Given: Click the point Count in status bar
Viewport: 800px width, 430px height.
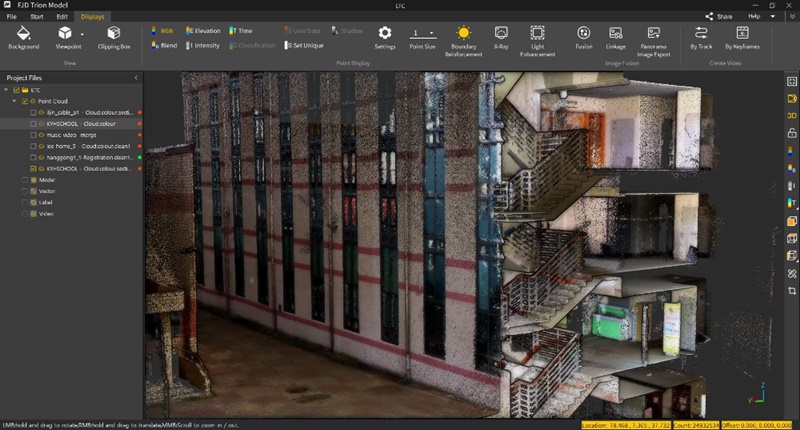Looking at the screenshot, I should click(696, 425).
